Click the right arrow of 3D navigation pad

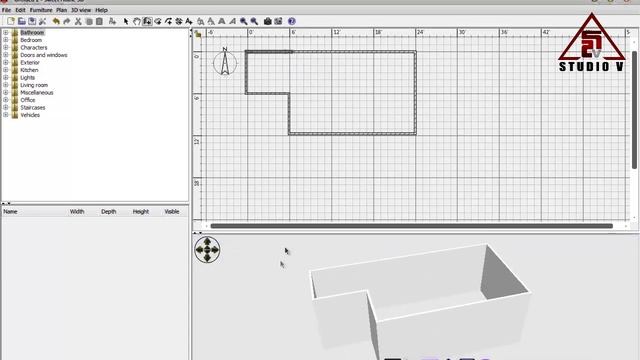pyautogui.click(x=215, y=249)
